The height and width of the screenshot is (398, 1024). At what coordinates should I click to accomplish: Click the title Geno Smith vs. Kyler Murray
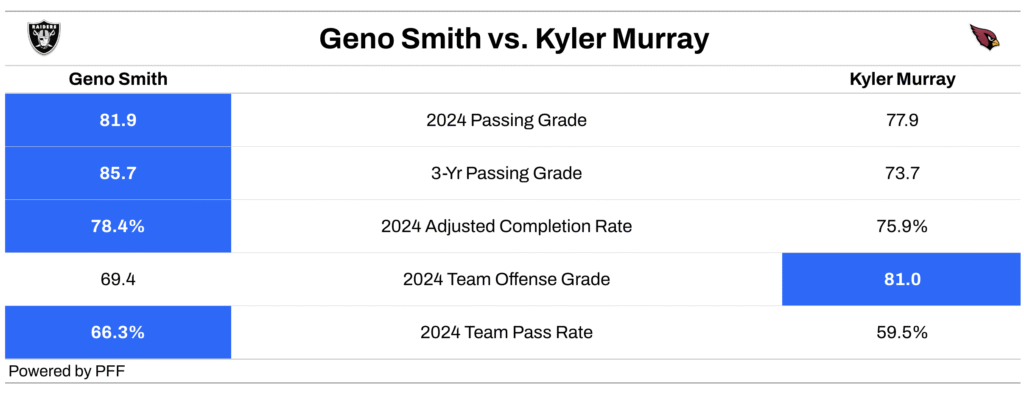(x=514, y=40)
